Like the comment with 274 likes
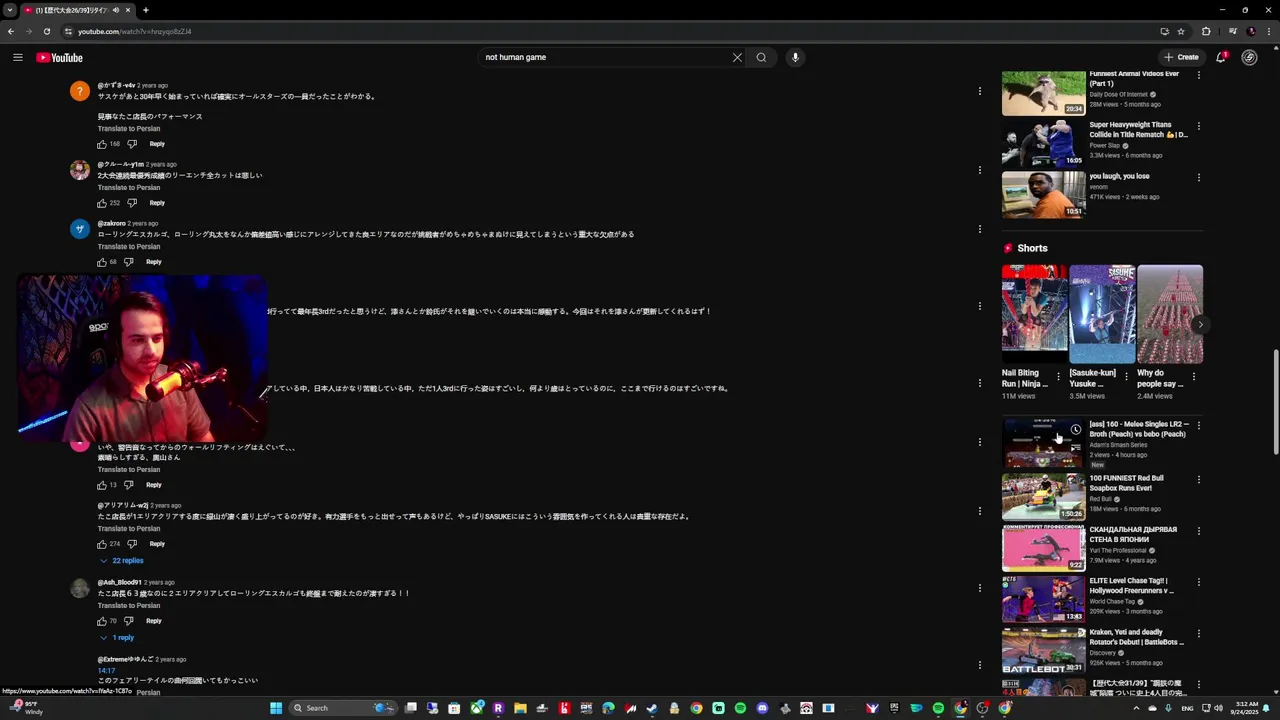The width and height of the screenshot is (1280, 720). (x=102, y=544)
